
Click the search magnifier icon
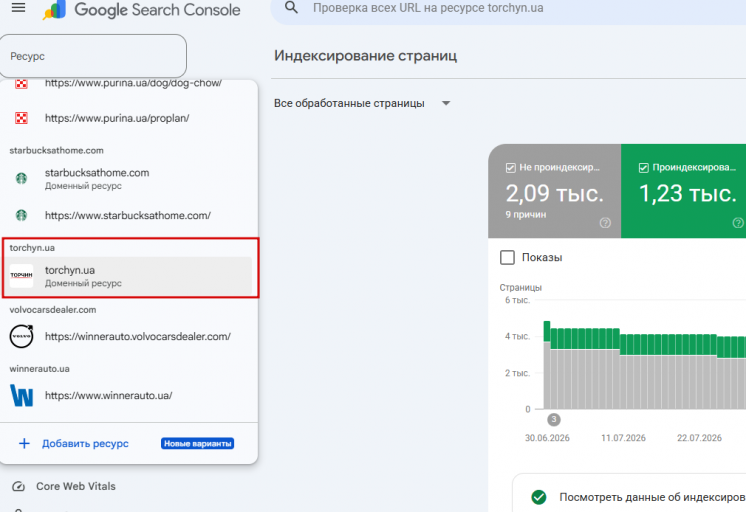pos(291,7)
